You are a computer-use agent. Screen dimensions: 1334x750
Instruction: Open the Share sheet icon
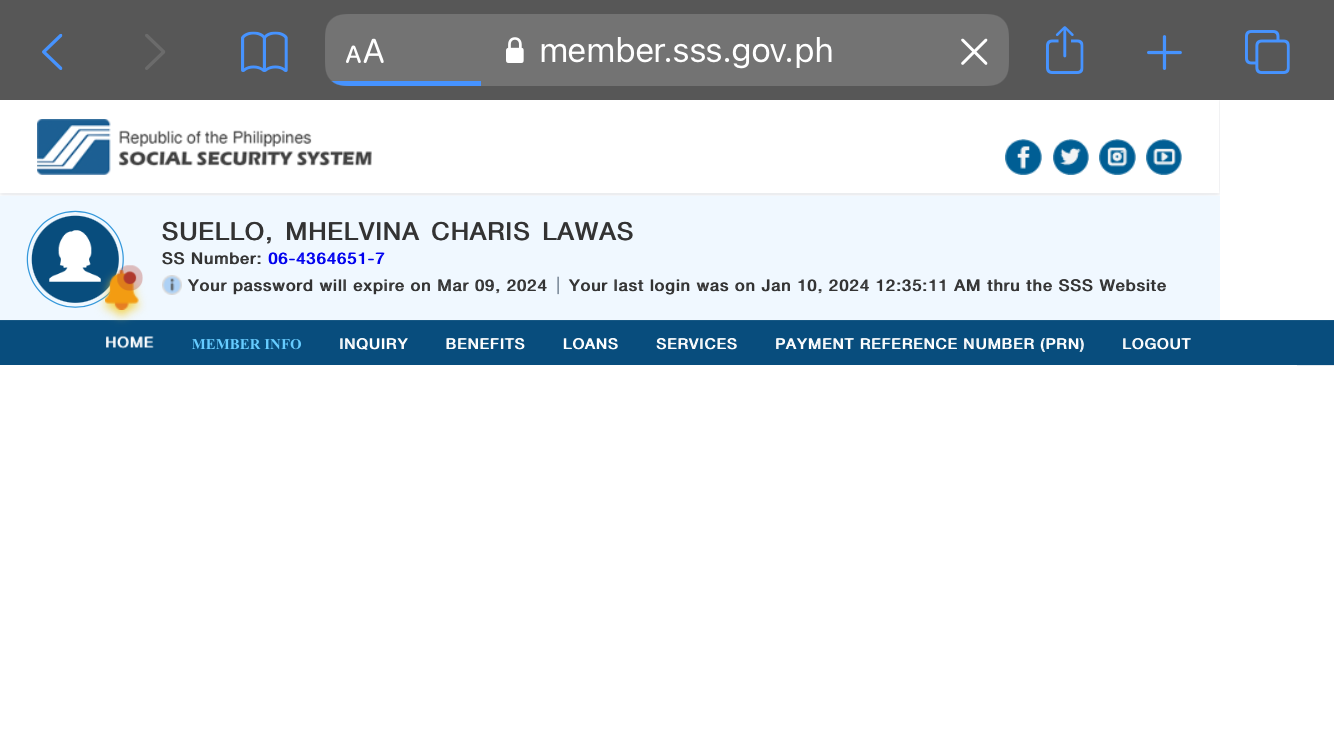click(x=1064, y=51)
